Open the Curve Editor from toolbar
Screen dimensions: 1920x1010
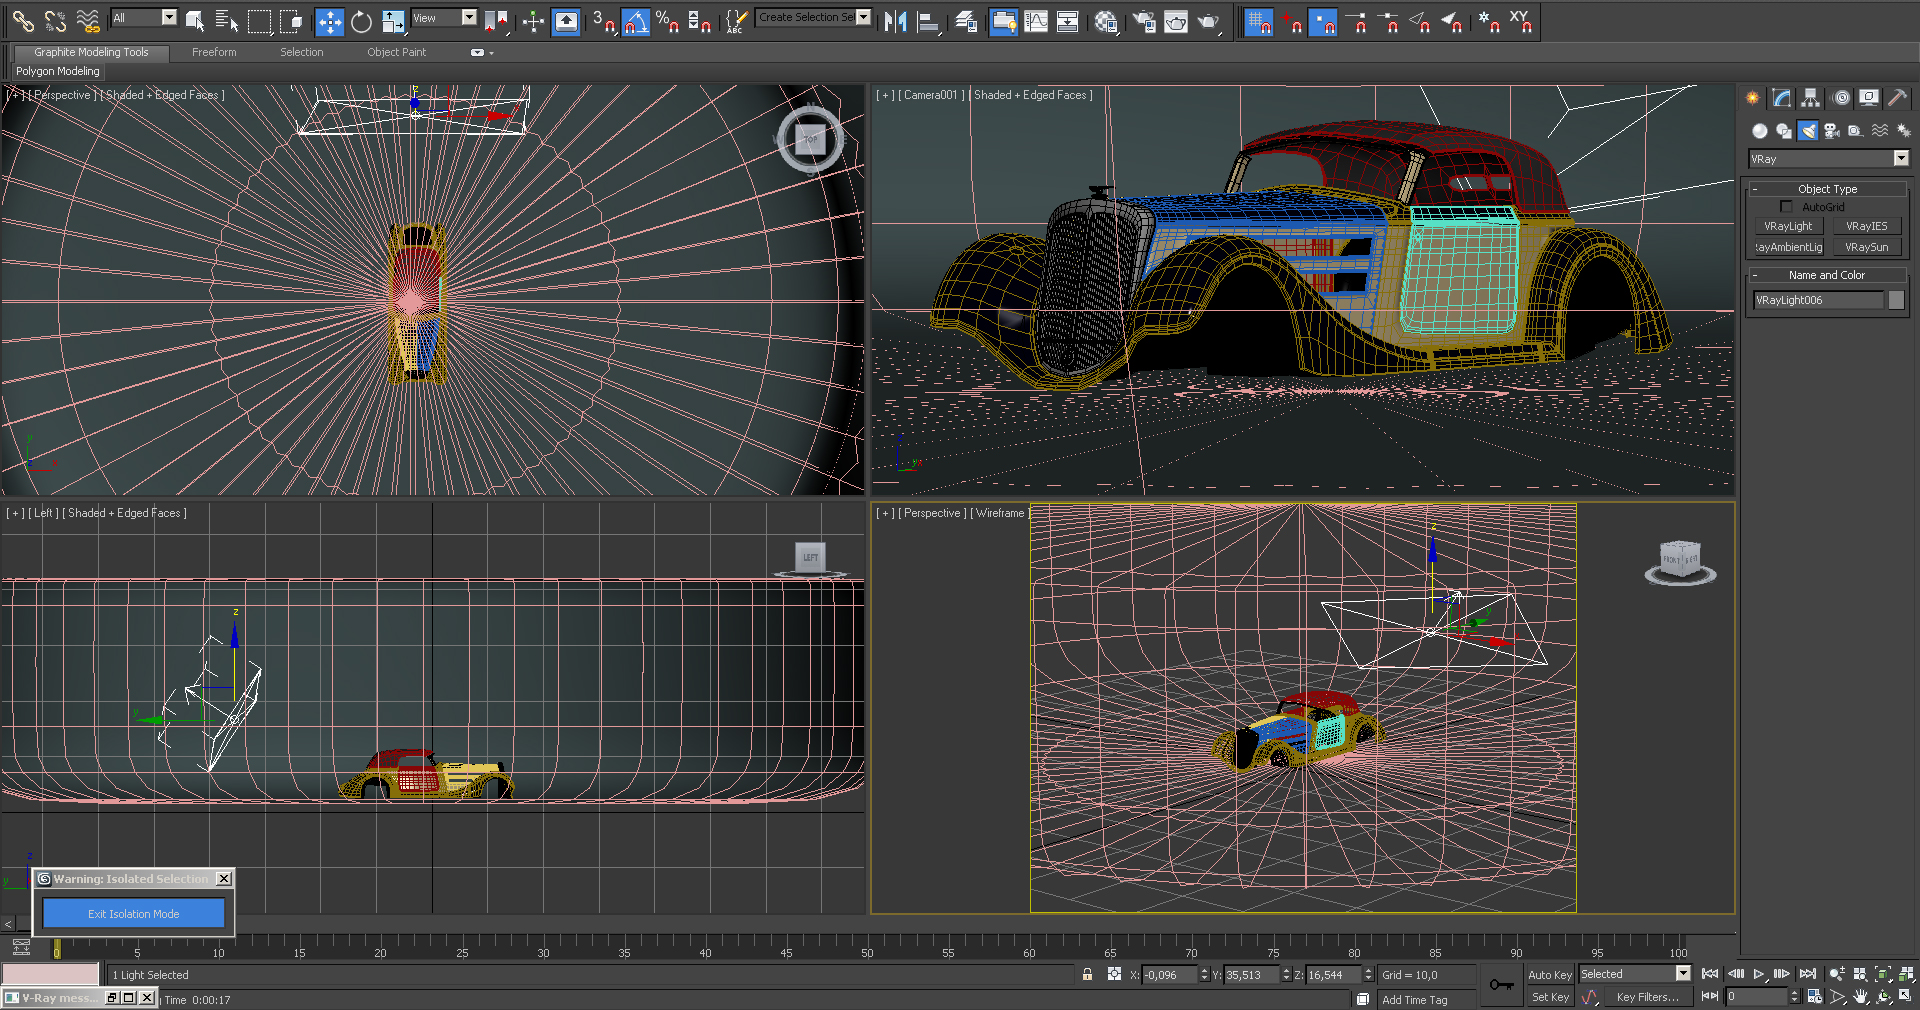1036,21
